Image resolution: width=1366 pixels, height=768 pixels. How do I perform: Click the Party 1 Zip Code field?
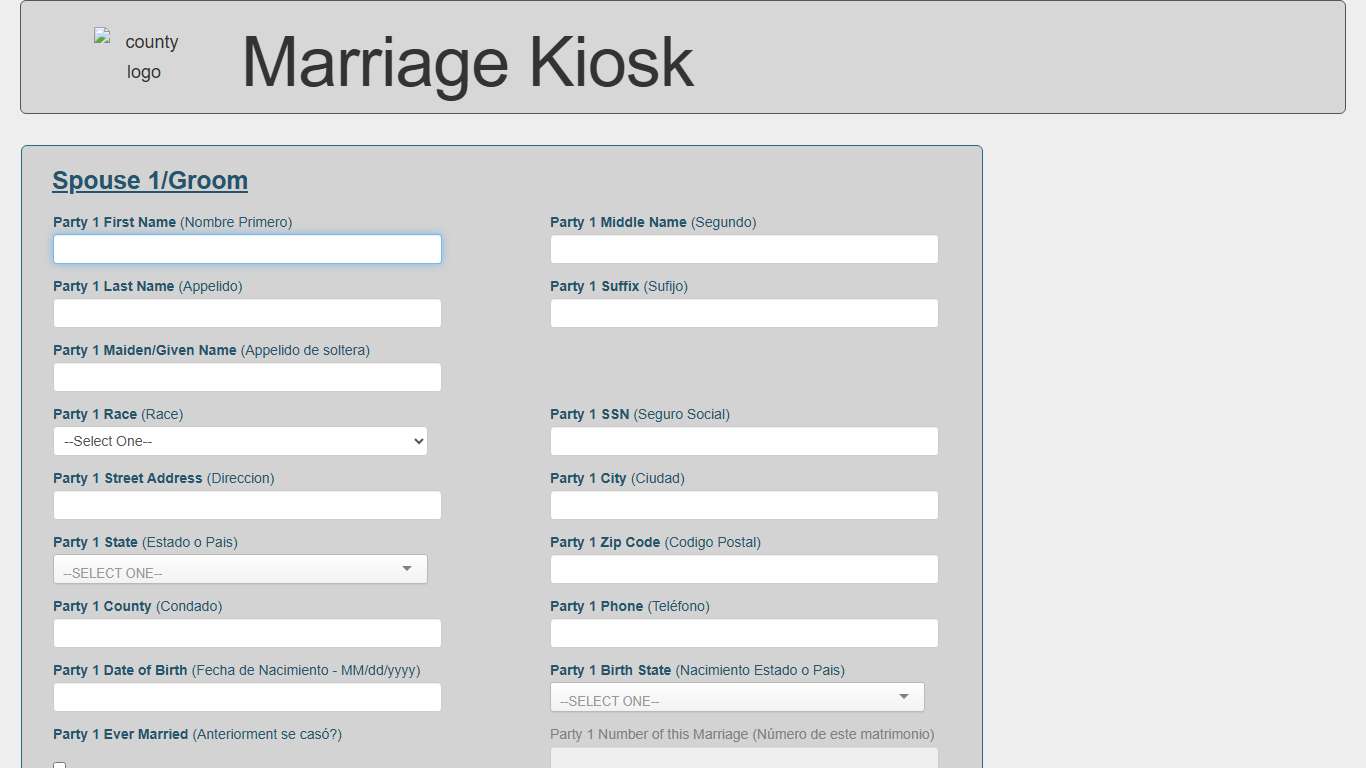point(744,568)
